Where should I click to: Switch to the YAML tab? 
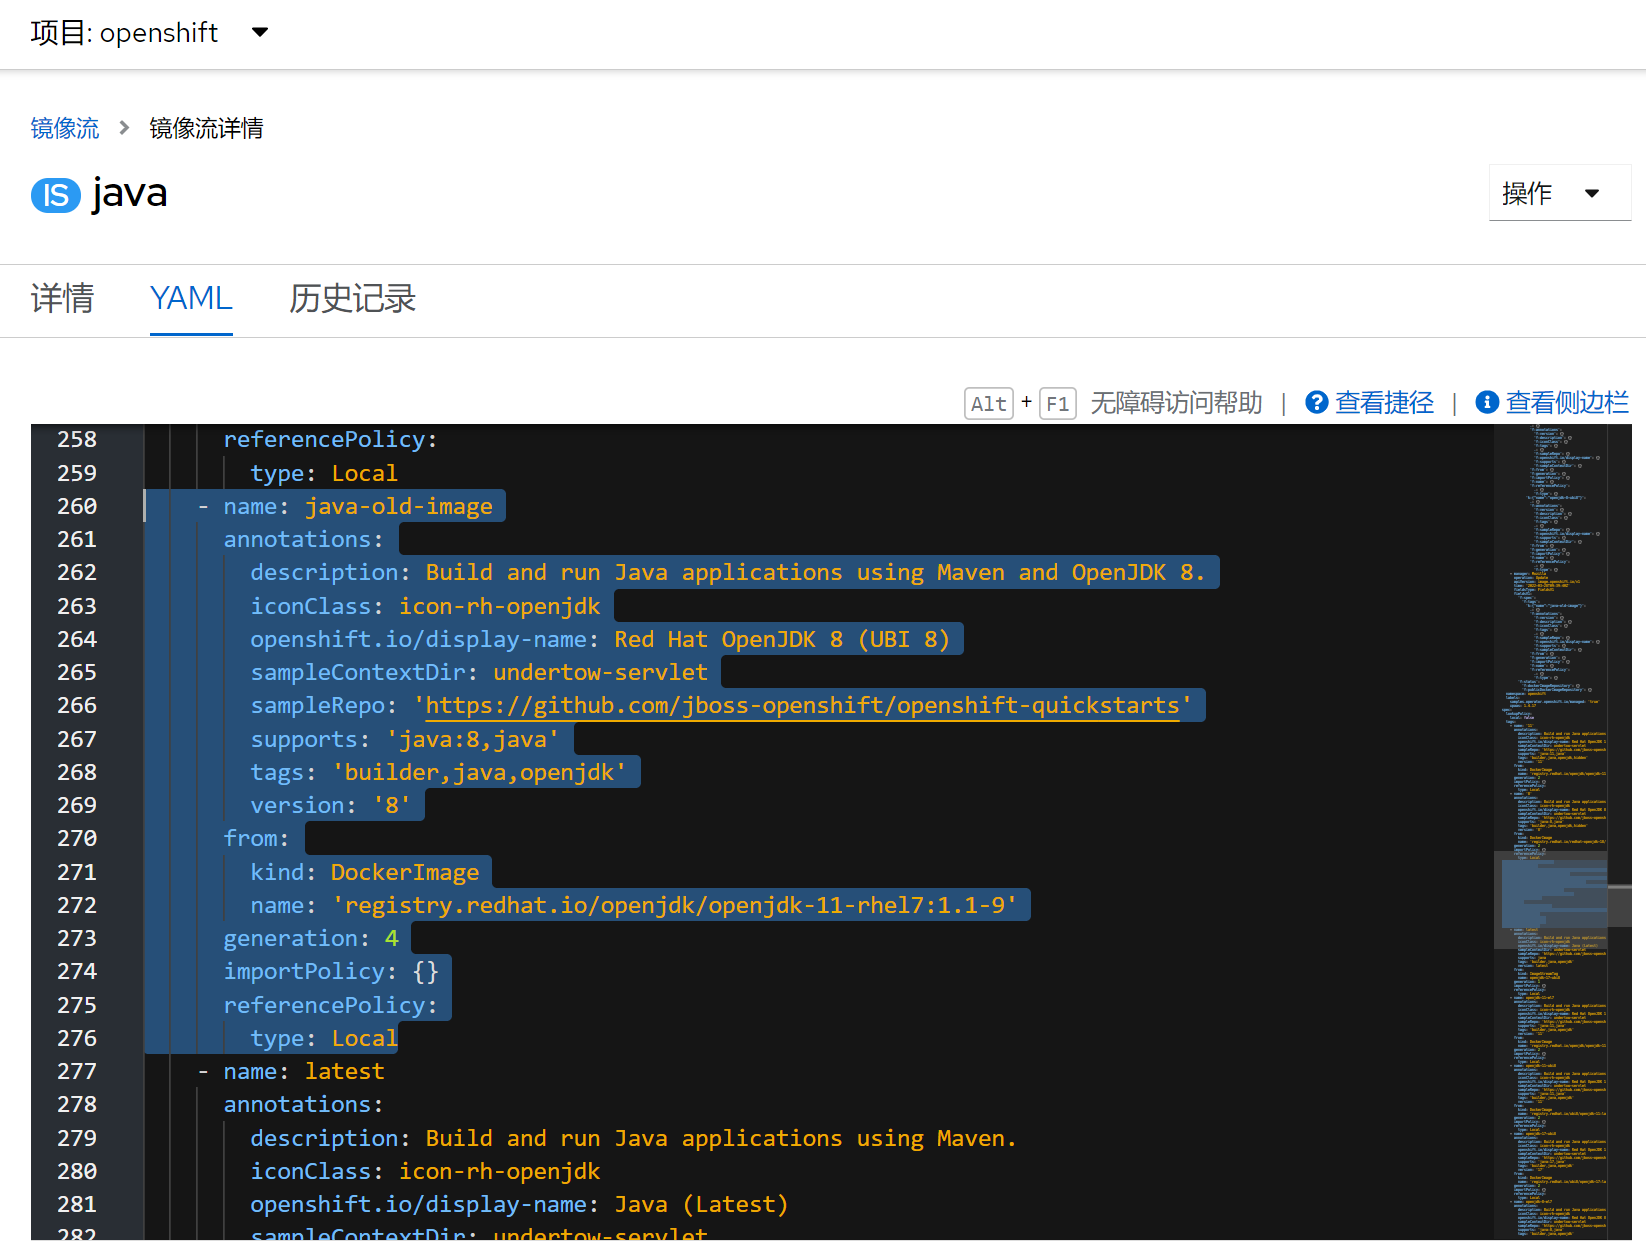[191, 298]
